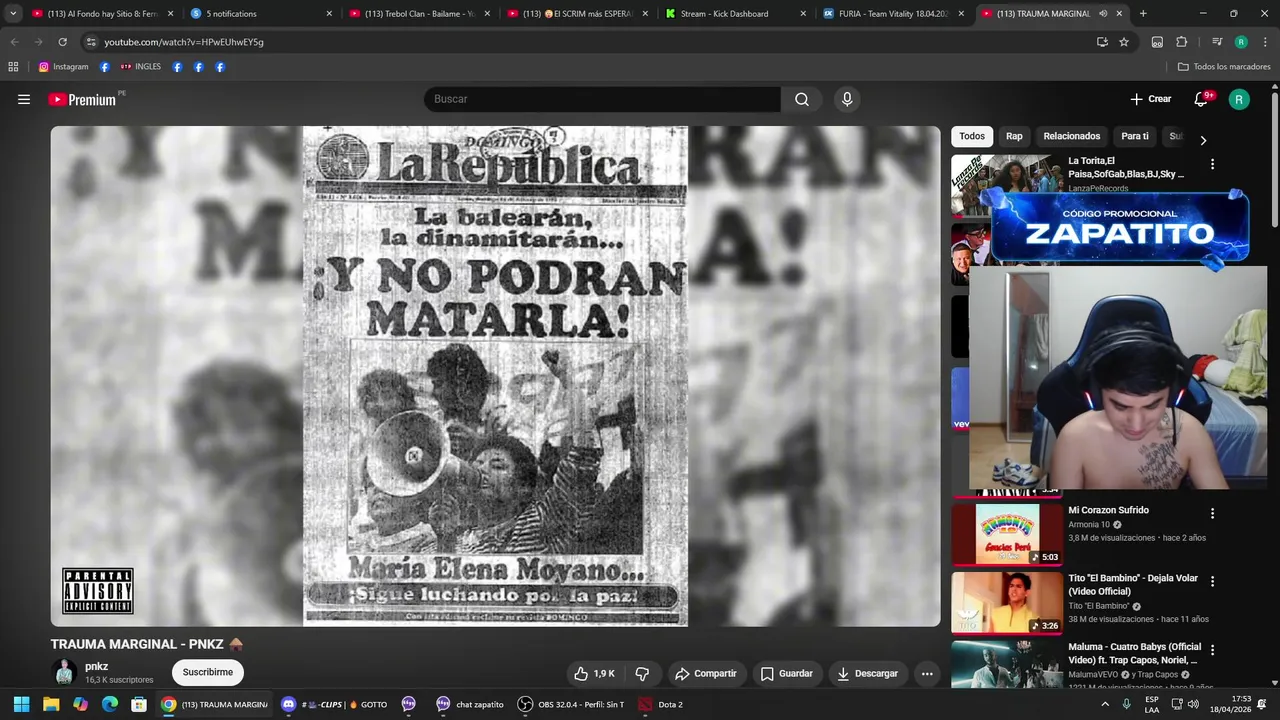Open more actions menu under the video
Image resolution: width=1280 pixels, height=720 pixels.
pyautogui.click(x=927, y=674)
